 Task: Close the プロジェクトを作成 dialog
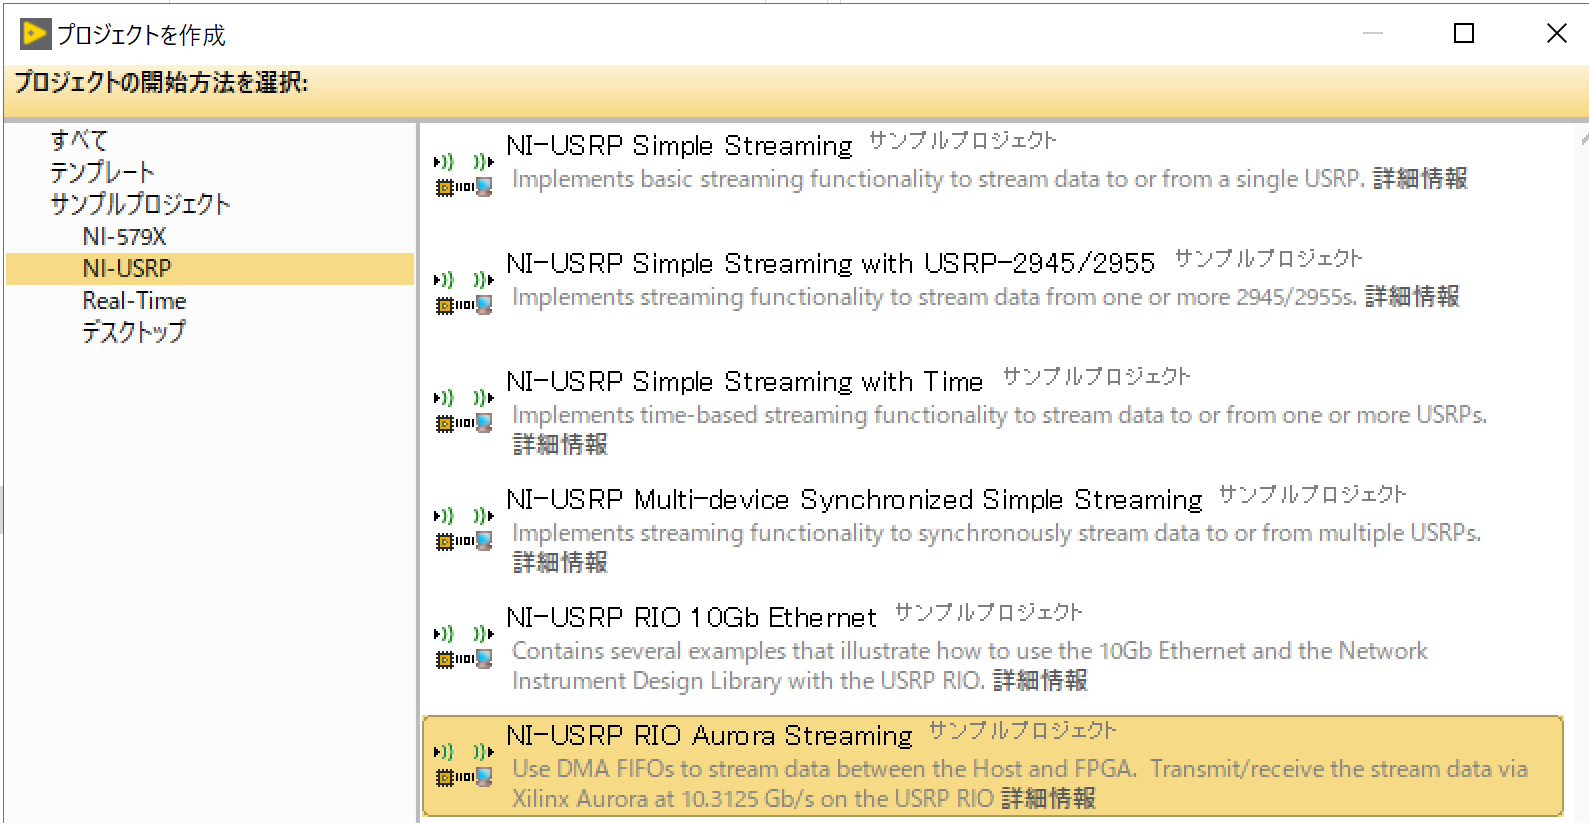tap(1557, 34)
